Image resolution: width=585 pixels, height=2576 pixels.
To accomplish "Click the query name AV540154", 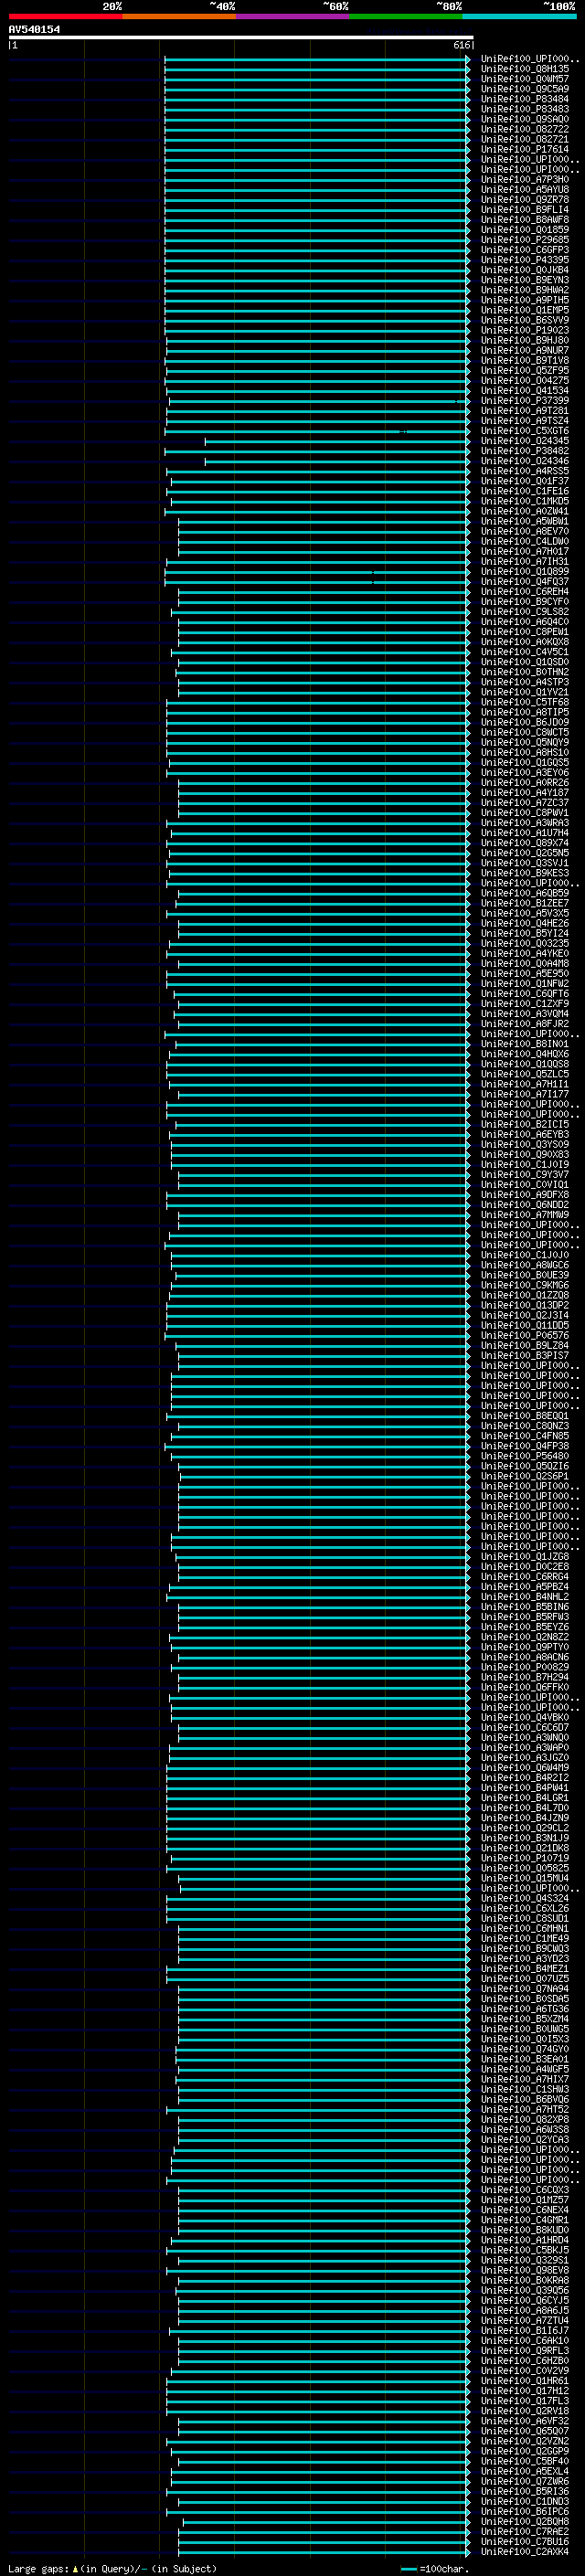I will (x=34, y=29).
